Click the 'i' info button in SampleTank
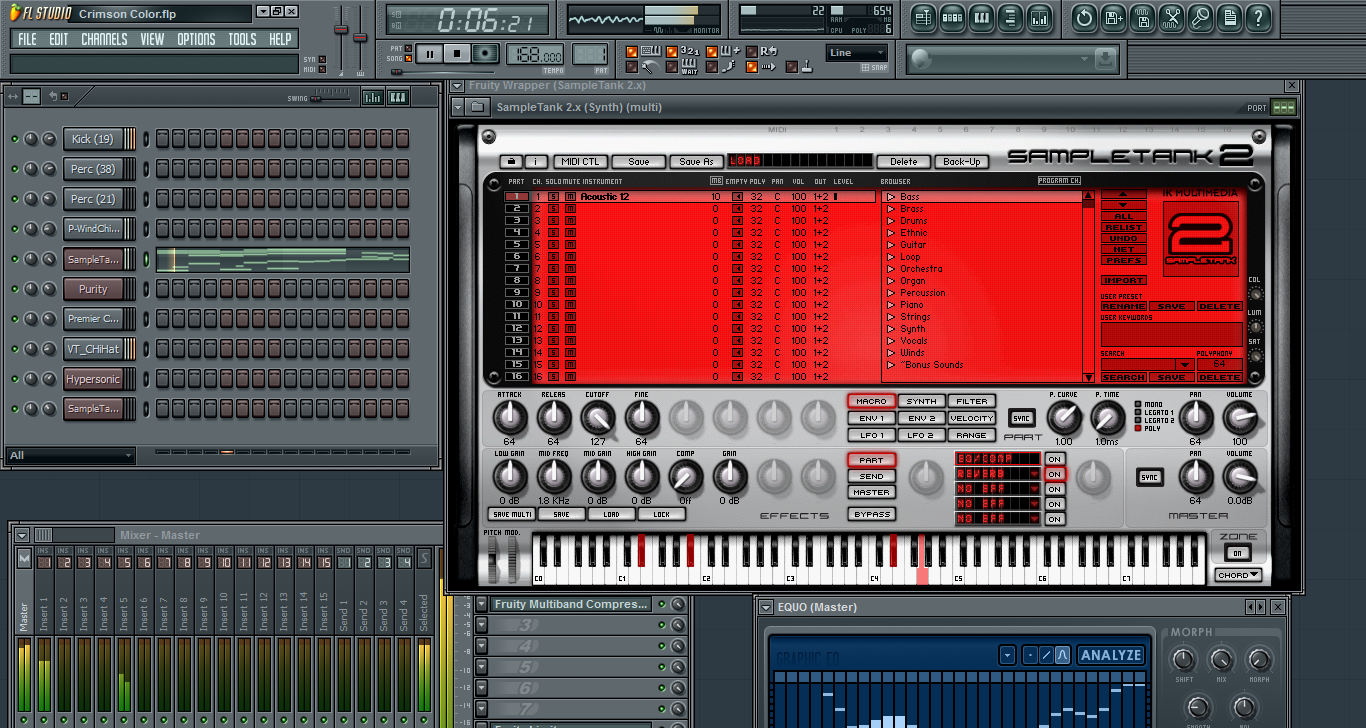The width and height of the screenshot is (1366, 728). click(x=535, y=161)
